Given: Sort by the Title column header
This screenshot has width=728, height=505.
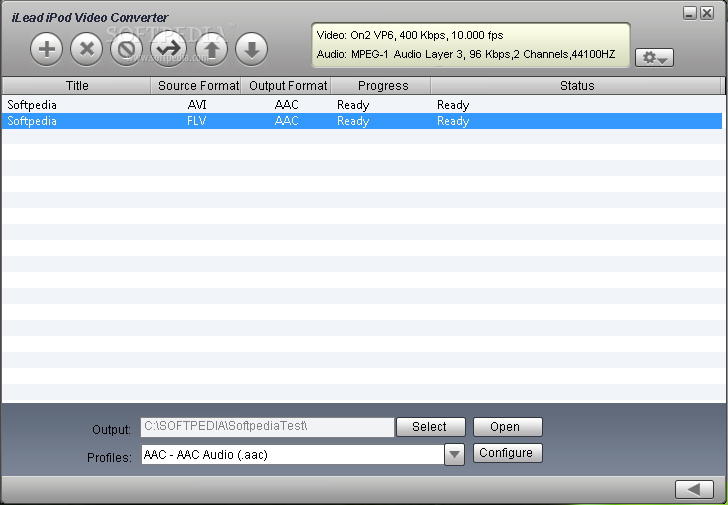Looking at the screenshot, I should (77, 86).
